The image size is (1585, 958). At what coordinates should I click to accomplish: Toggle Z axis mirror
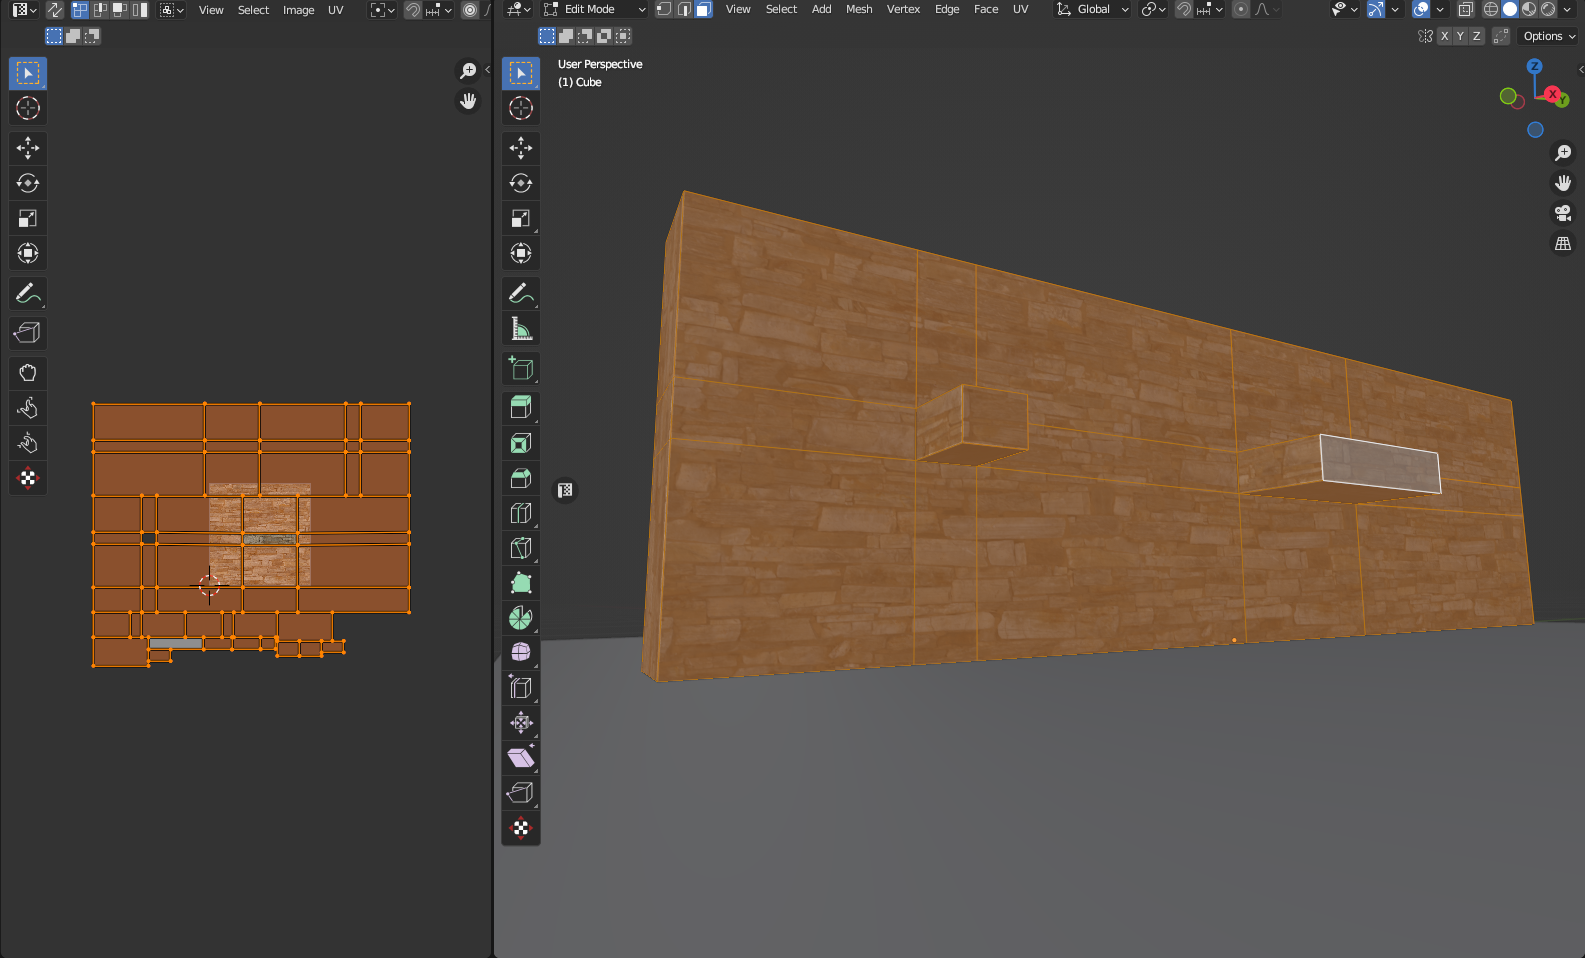tap(1476, 36)
